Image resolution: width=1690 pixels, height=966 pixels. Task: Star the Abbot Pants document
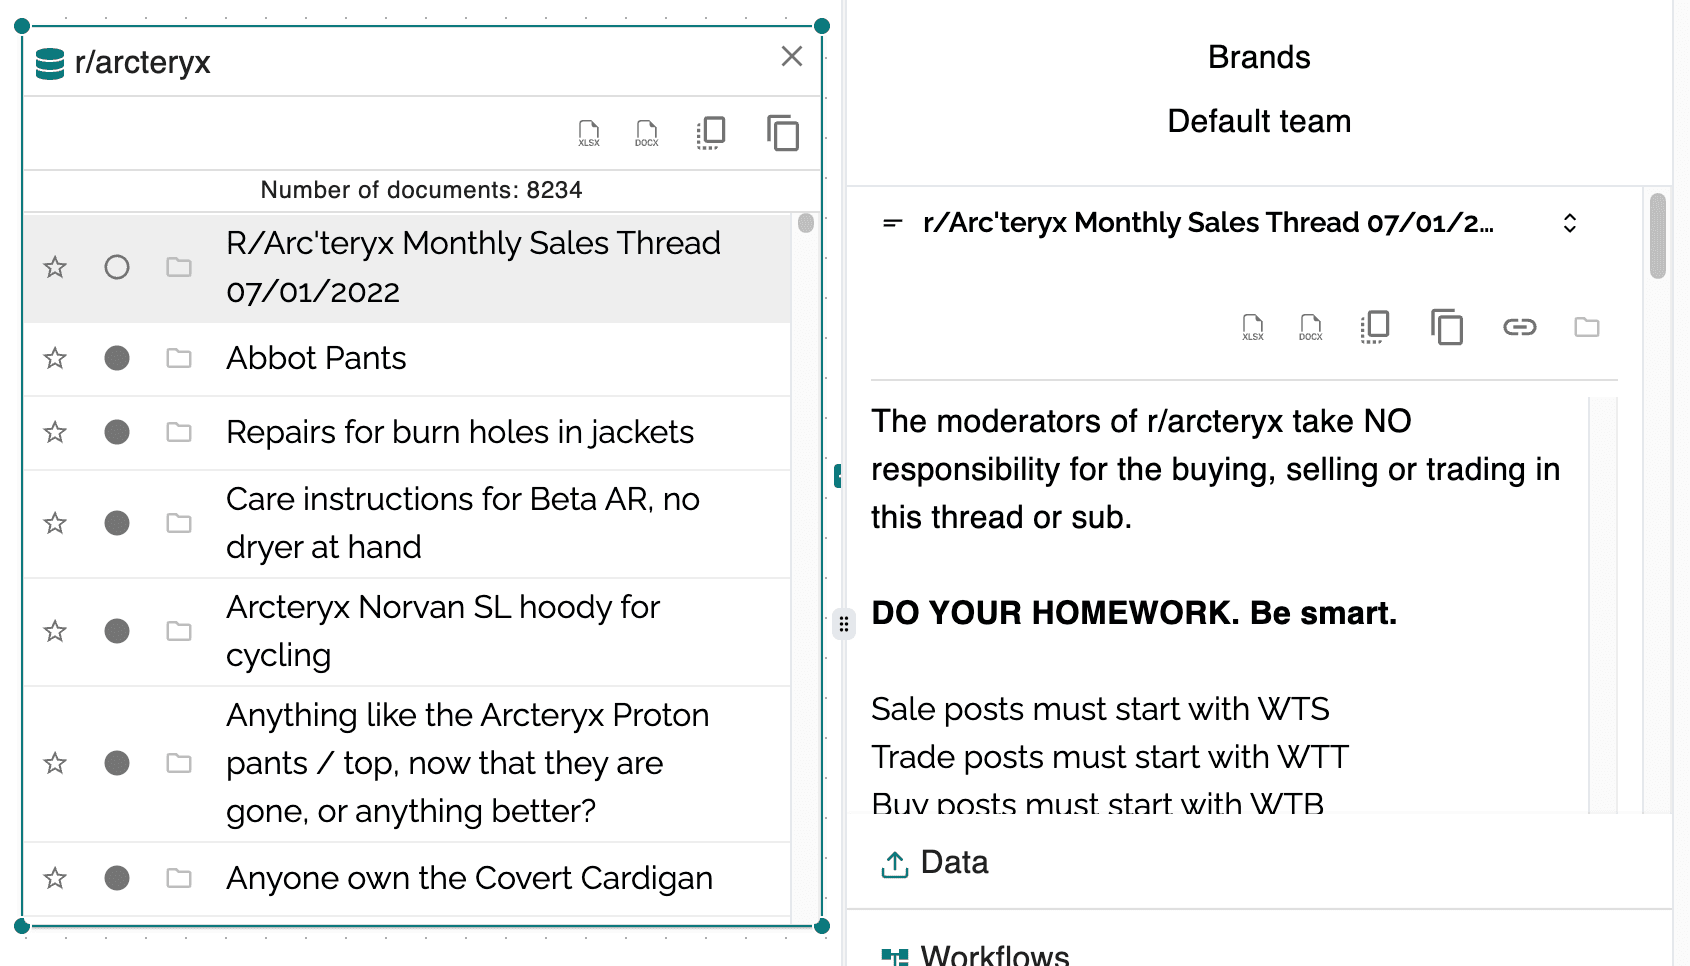[55, 358]
